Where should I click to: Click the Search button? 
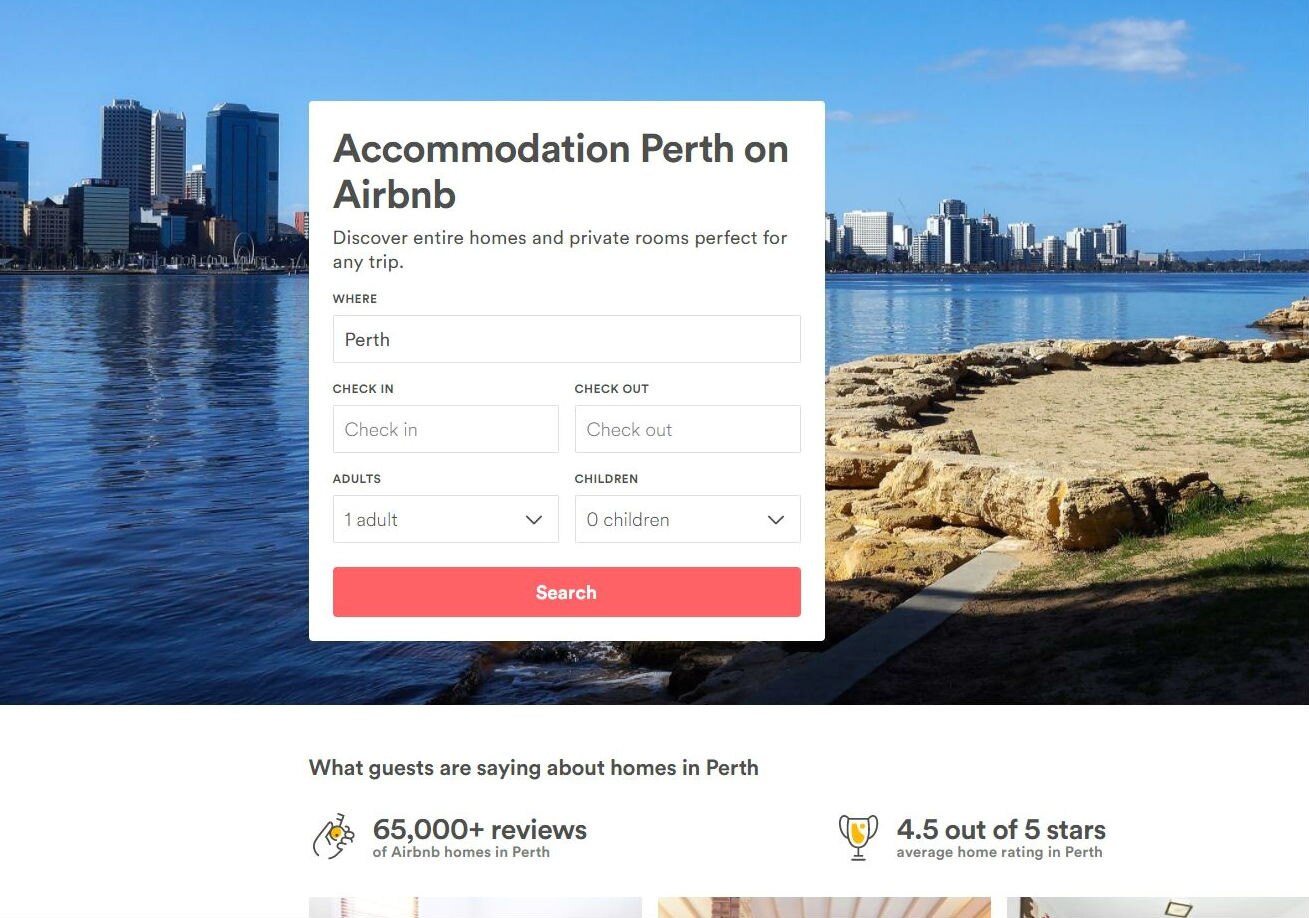tap(566, 592)
